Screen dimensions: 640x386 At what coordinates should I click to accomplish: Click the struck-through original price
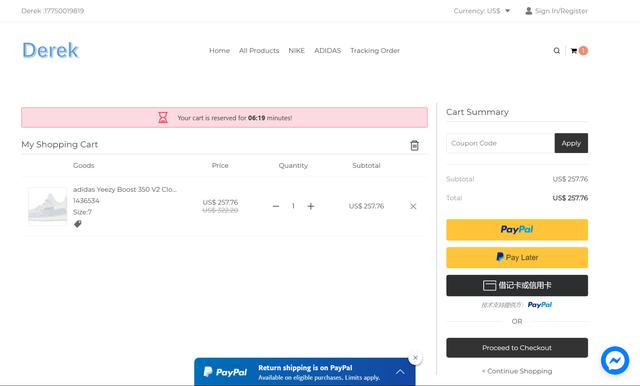(x=220, y=210)
